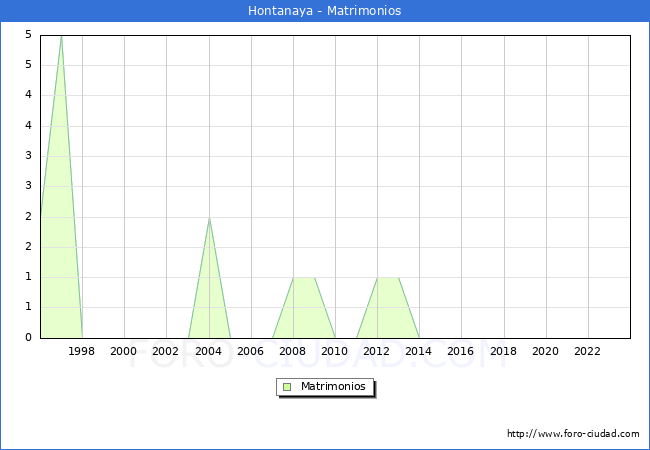Click the chart title Hontanaya - Matrimonios
Image resolution: width=650 pixels, height=450 pixels.
[x=325, y=10]
